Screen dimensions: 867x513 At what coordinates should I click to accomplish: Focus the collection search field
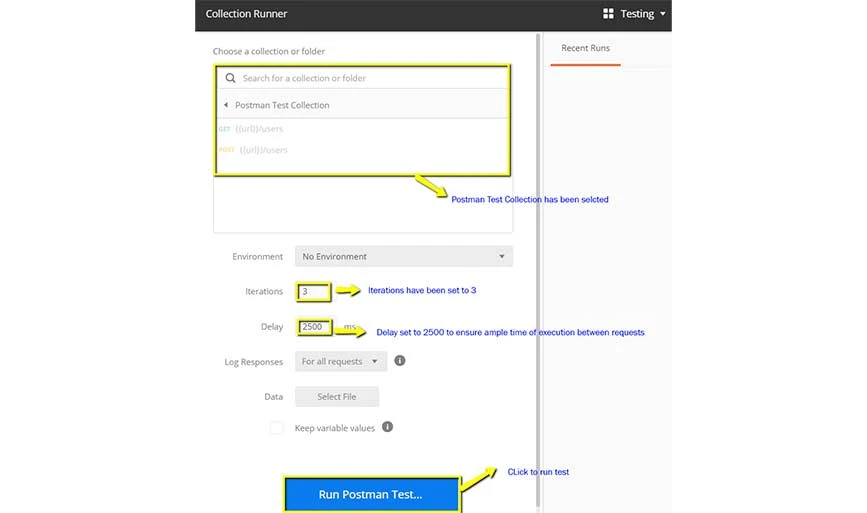(x=362, y=78)
